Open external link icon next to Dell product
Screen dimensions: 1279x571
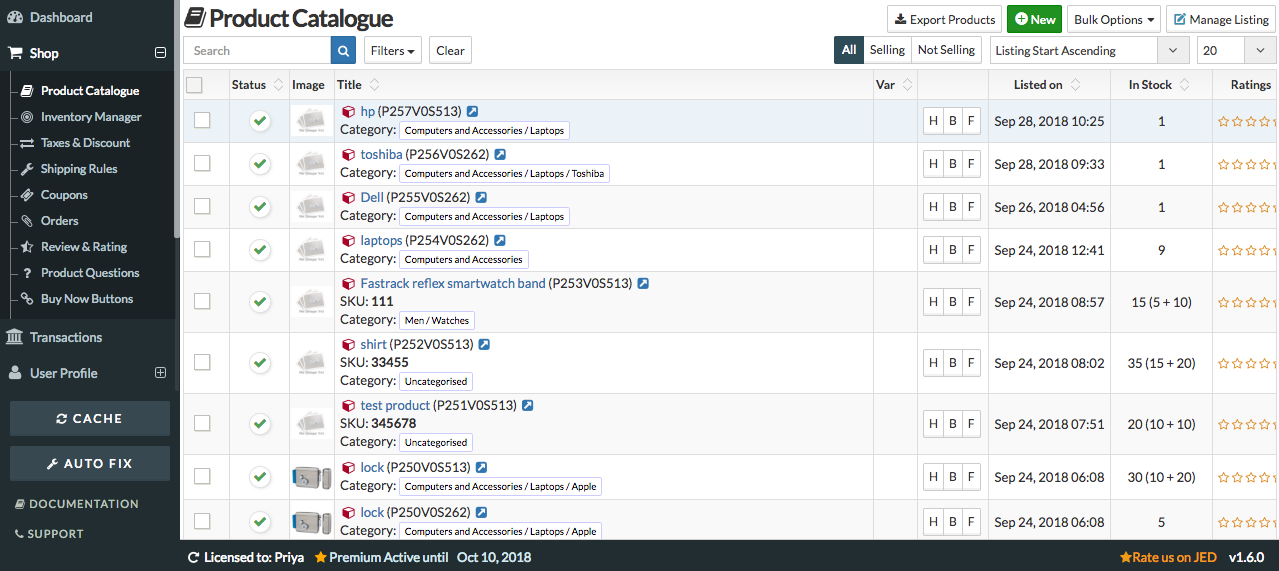pos(481,198)
